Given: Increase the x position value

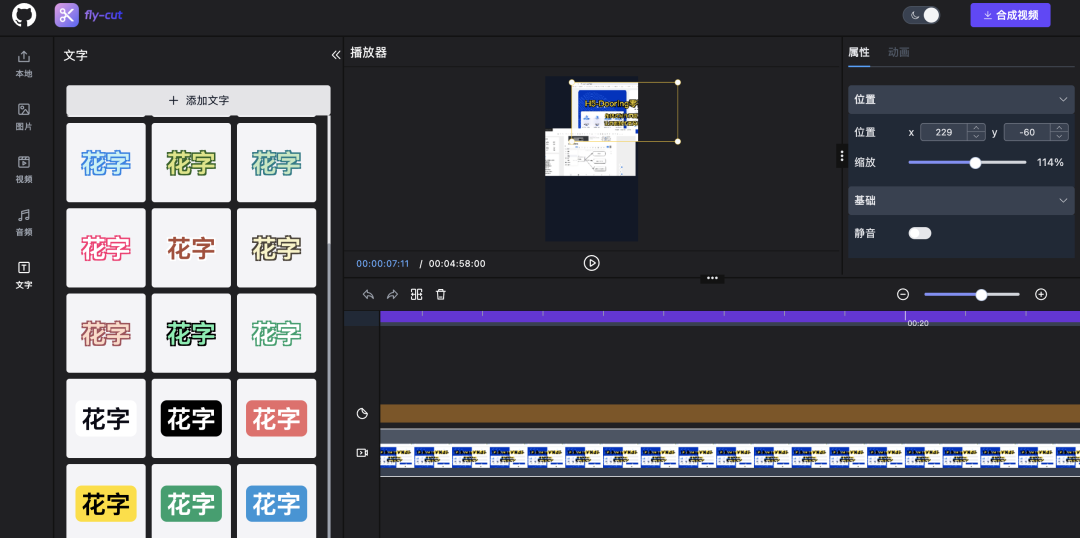Looking at the screenshot, I should click(976, 127).
